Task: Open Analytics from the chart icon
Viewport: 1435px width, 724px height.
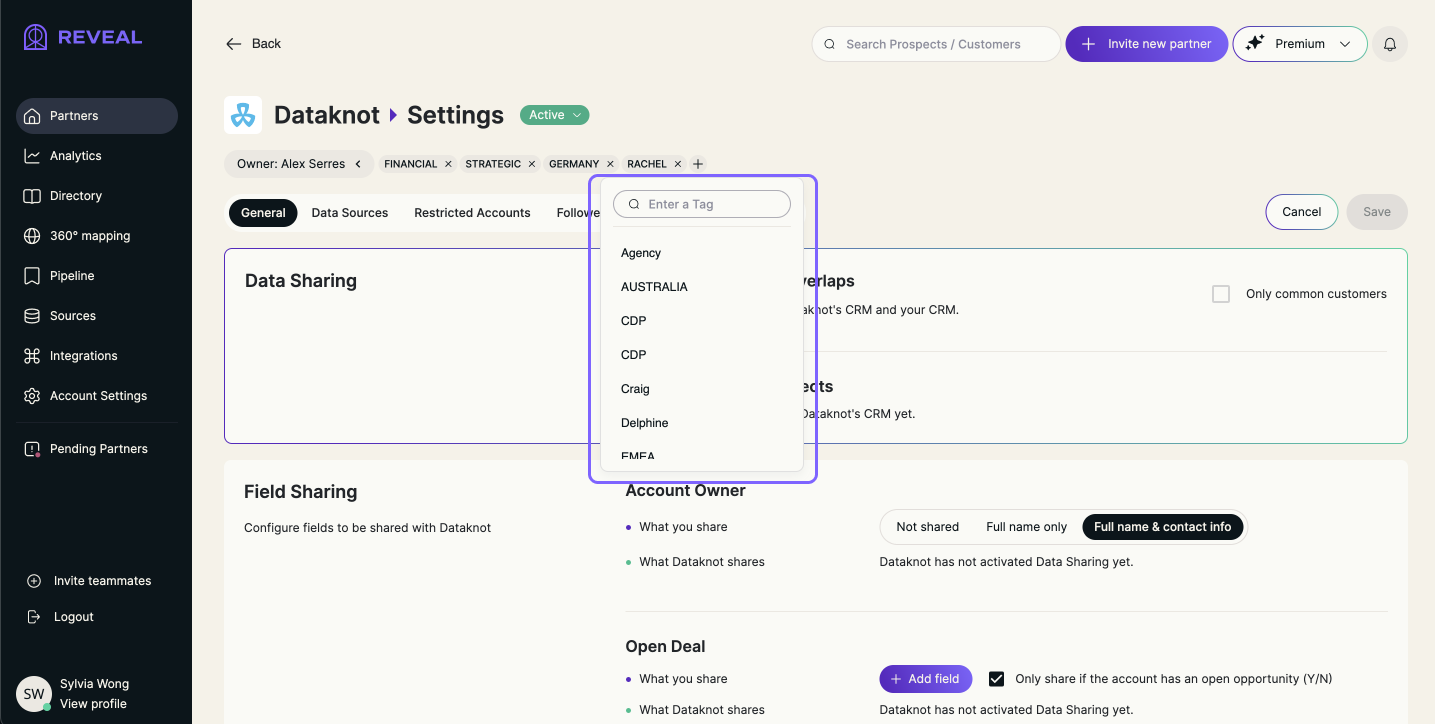Action: click(33, 156)
